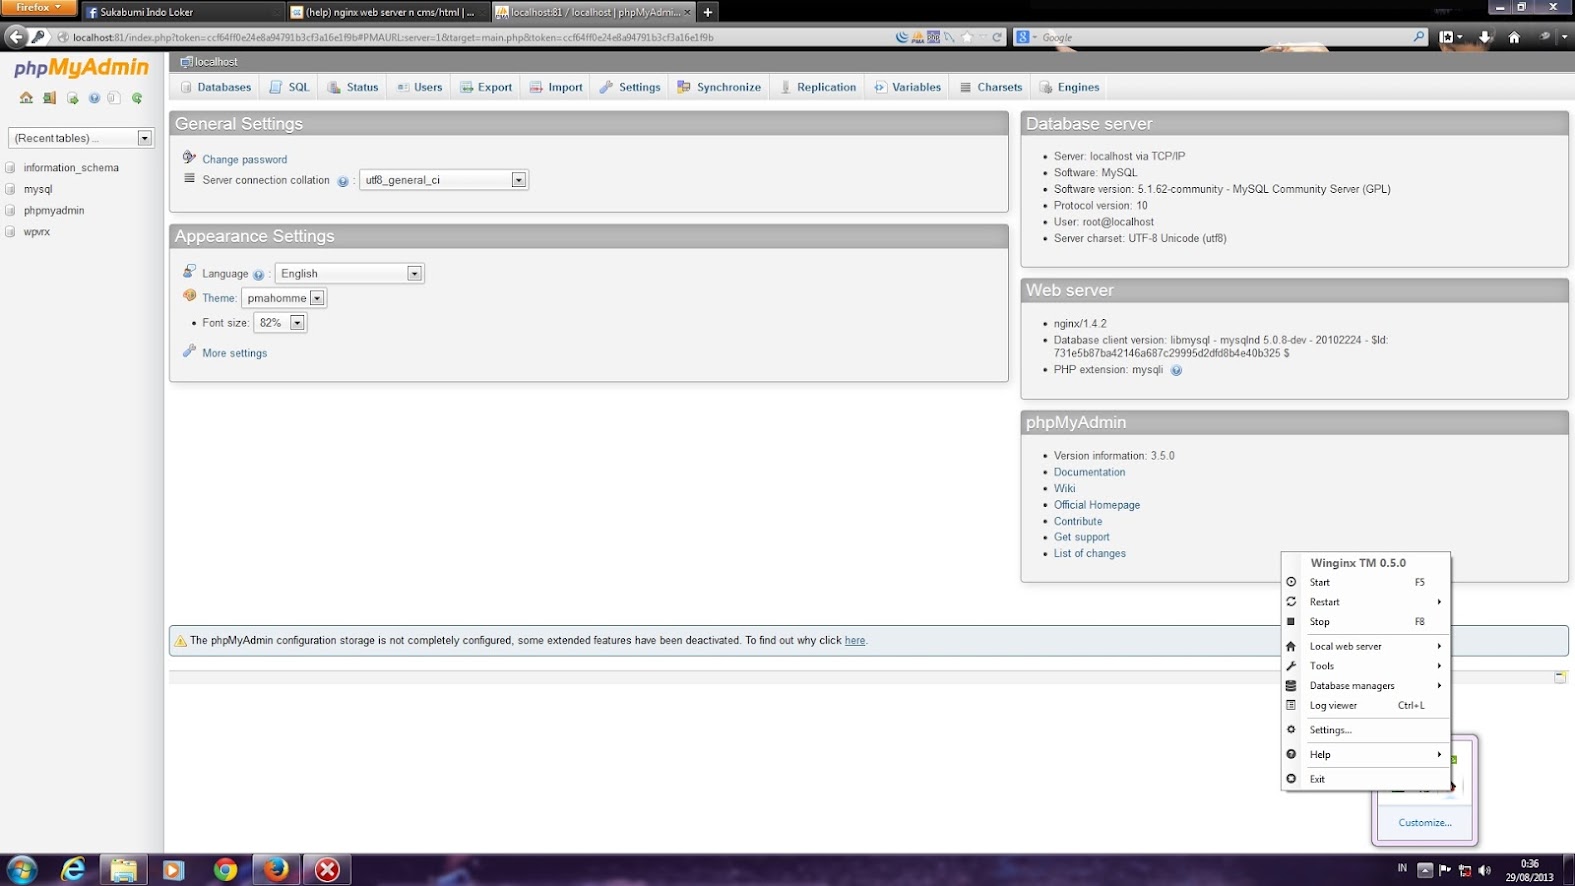Click the red X application in the taskbar
This screenshot has width=1575, height=886.
pyautogui.click(x=327, y=869)
